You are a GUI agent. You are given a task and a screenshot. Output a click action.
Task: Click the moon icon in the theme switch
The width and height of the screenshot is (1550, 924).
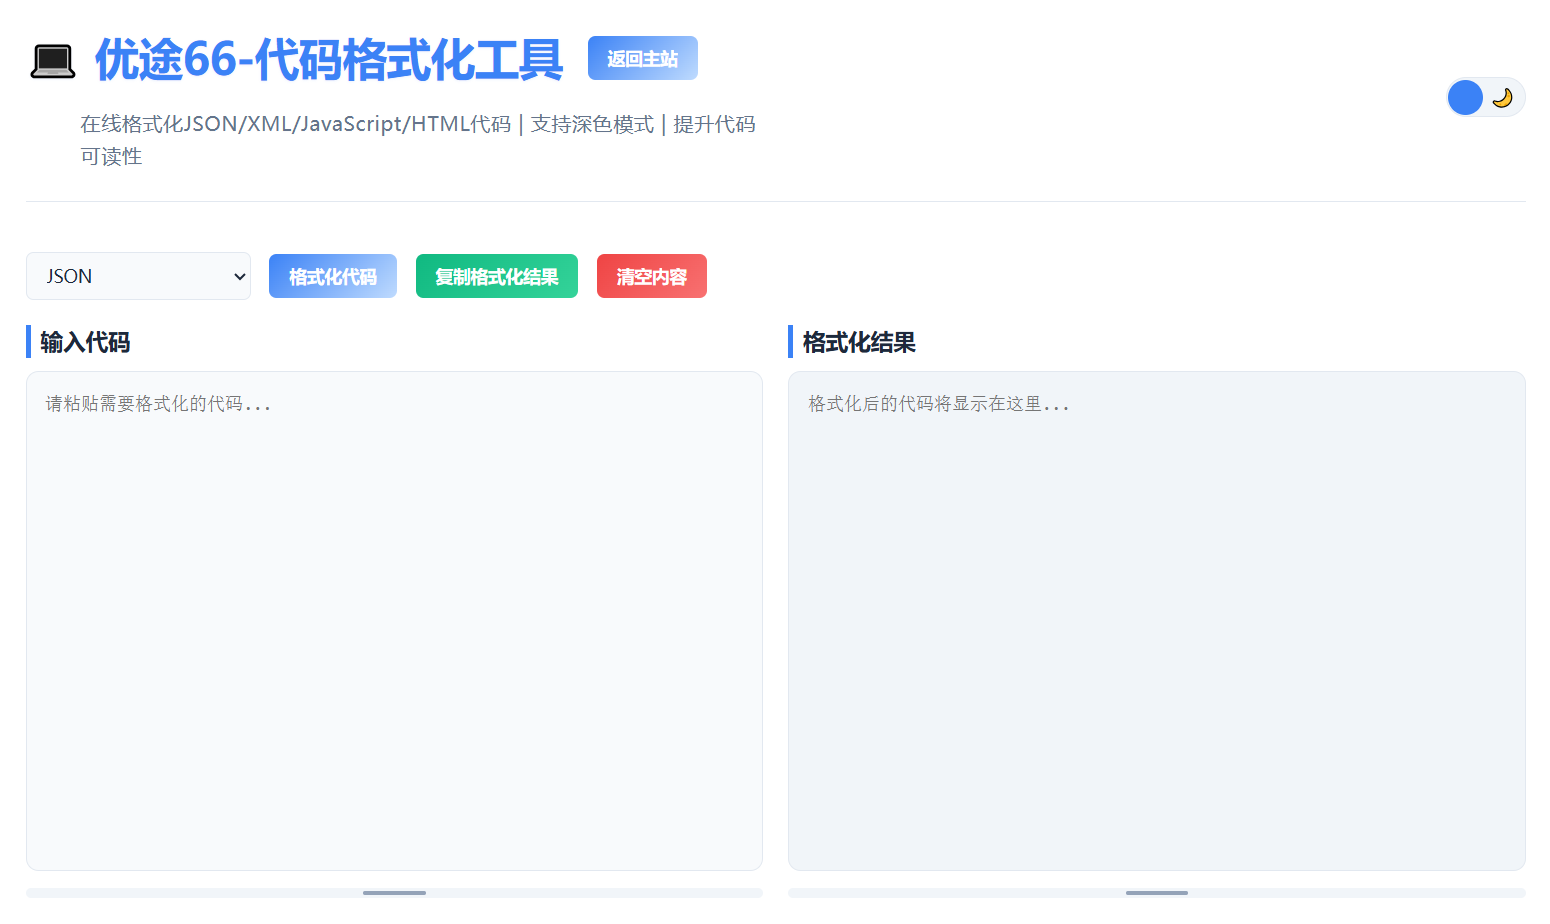point(1502,98)
